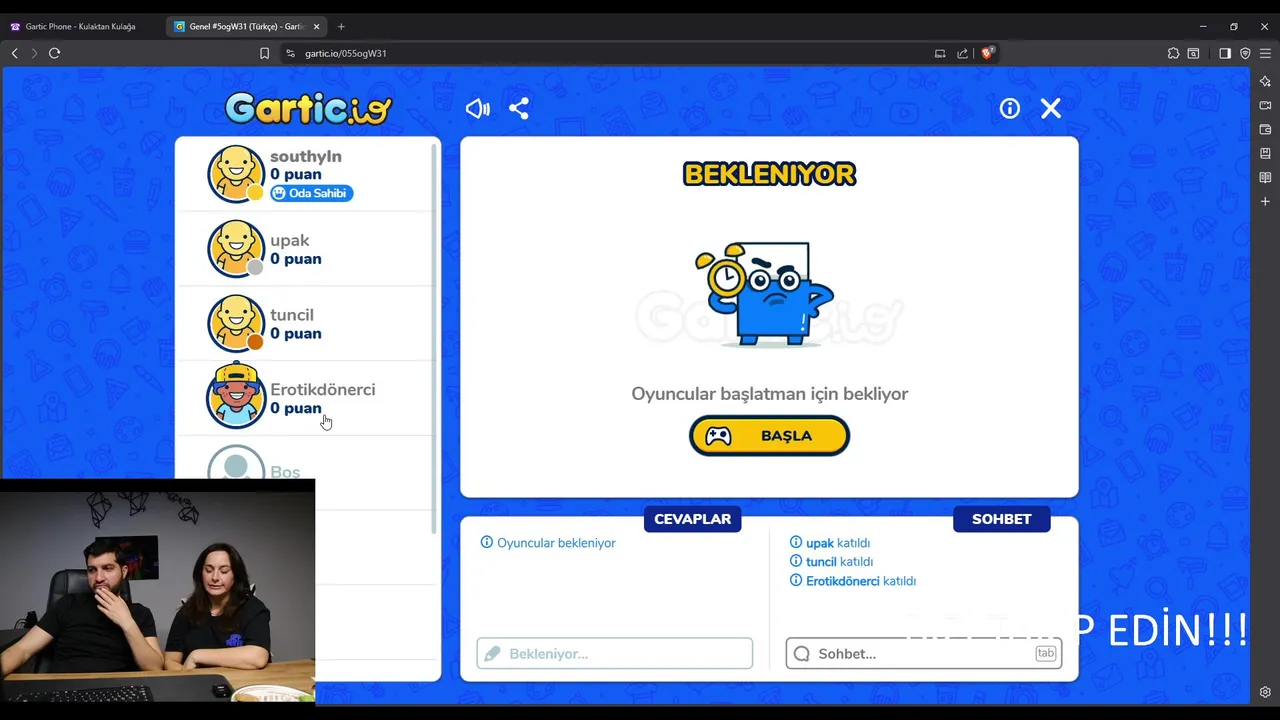Click upak's name in chat log
Screen dimensions: 1280x720
(820, 543)
